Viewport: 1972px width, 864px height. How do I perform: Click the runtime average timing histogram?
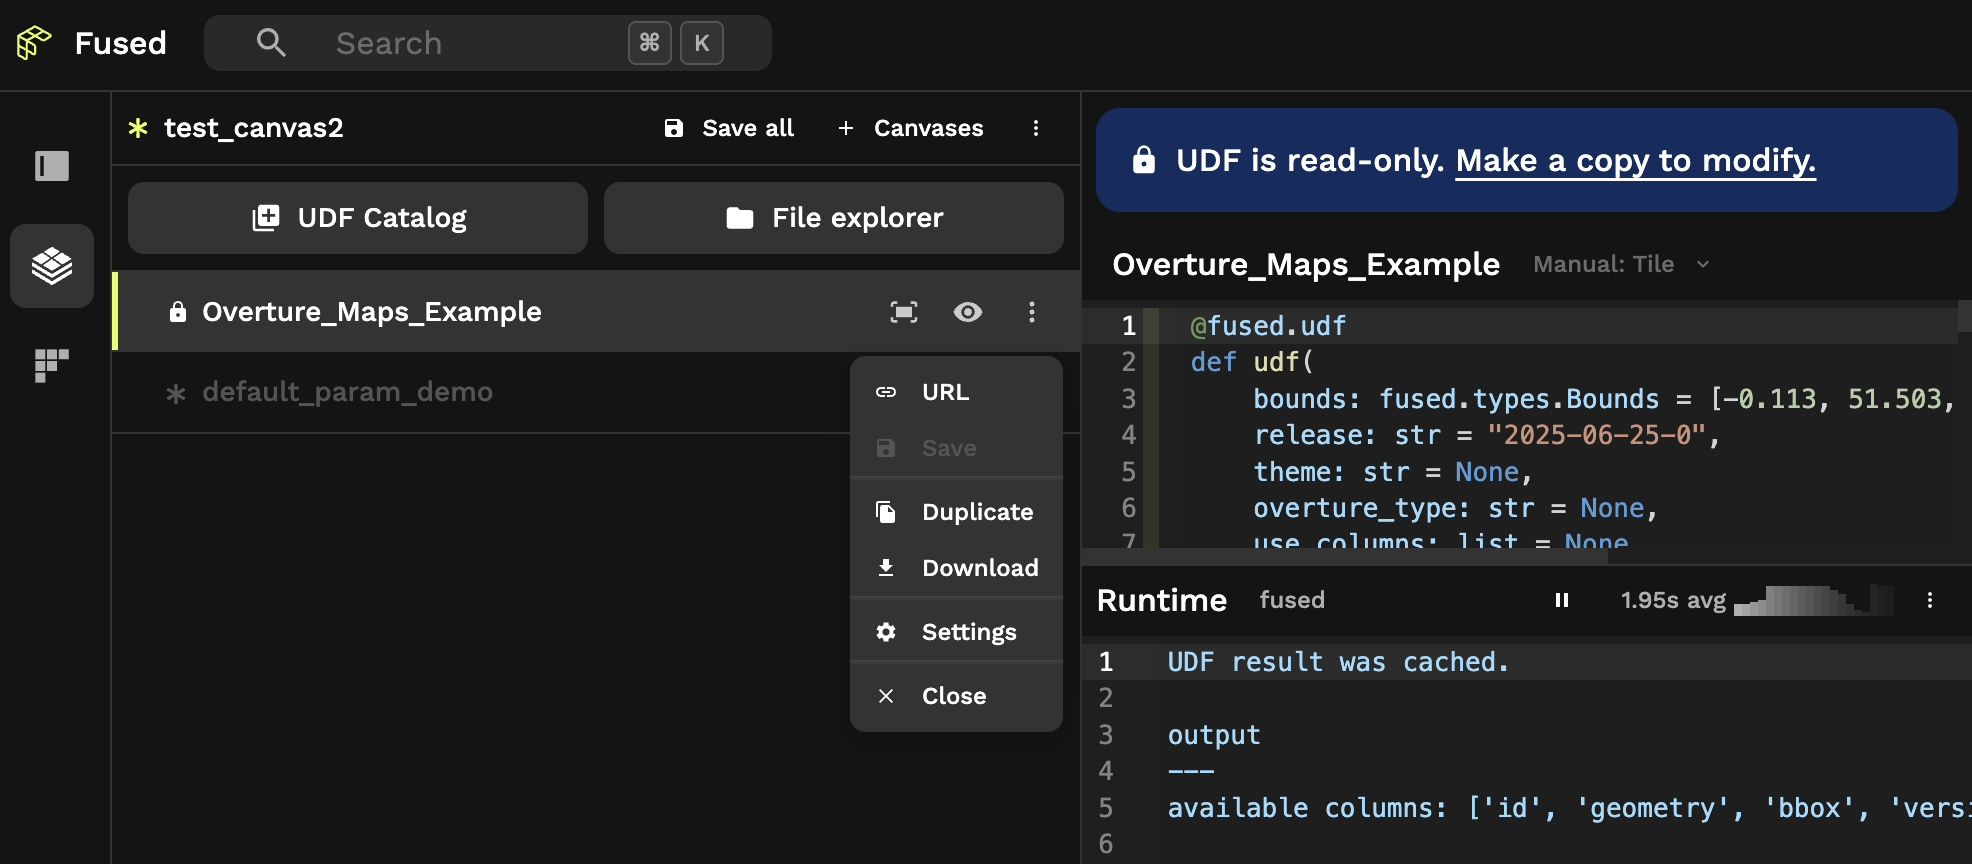coord(1812,600)
